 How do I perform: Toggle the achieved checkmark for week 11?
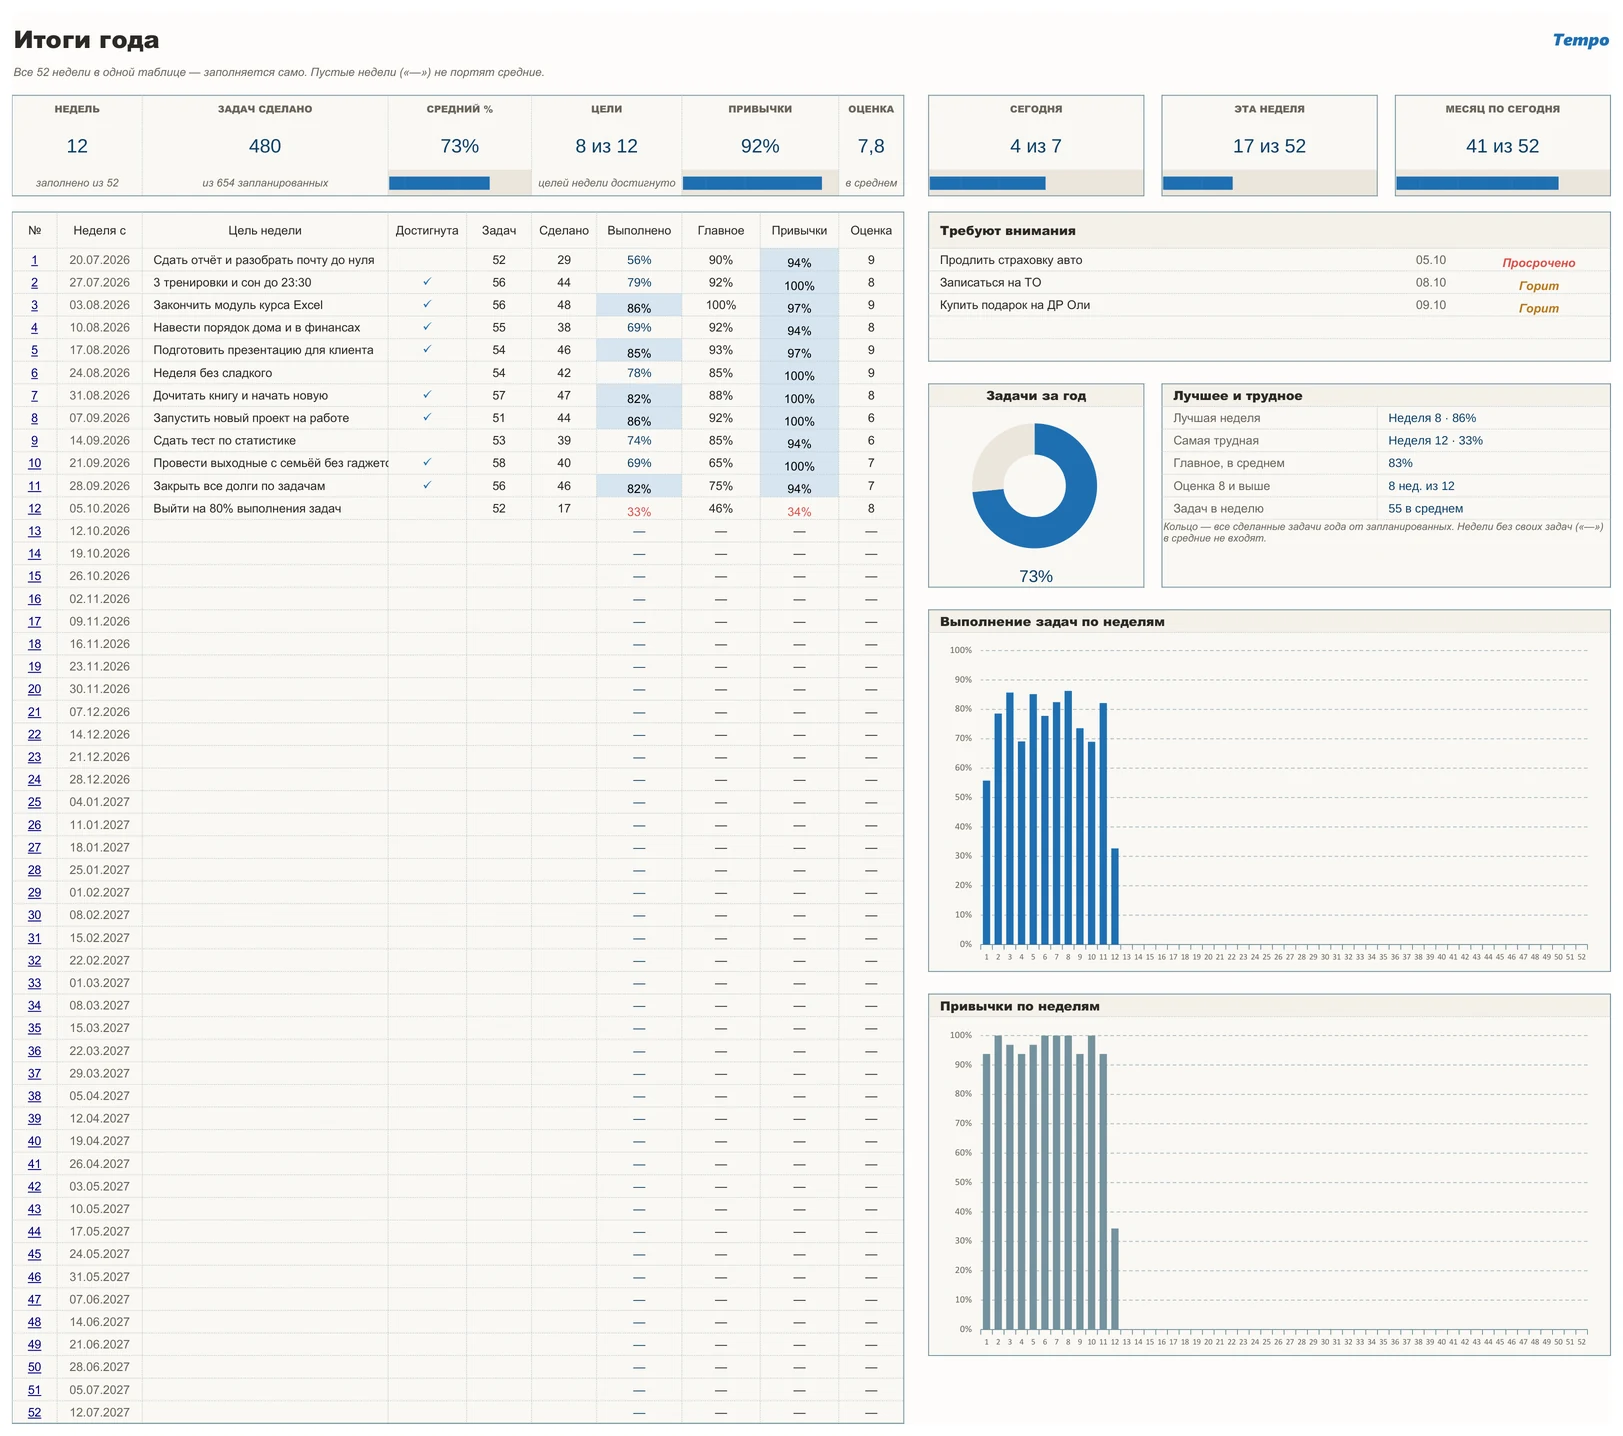(x=427, y=486)
